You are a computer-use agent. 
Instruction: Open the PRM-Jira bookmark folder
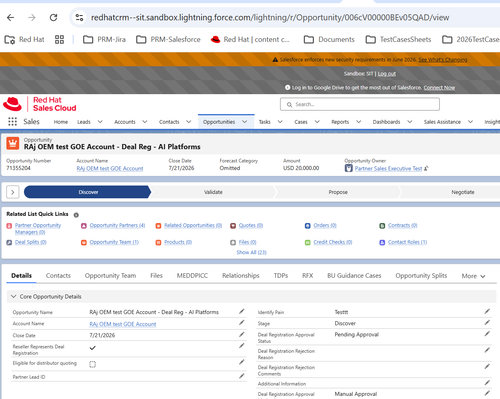(104, 40)
